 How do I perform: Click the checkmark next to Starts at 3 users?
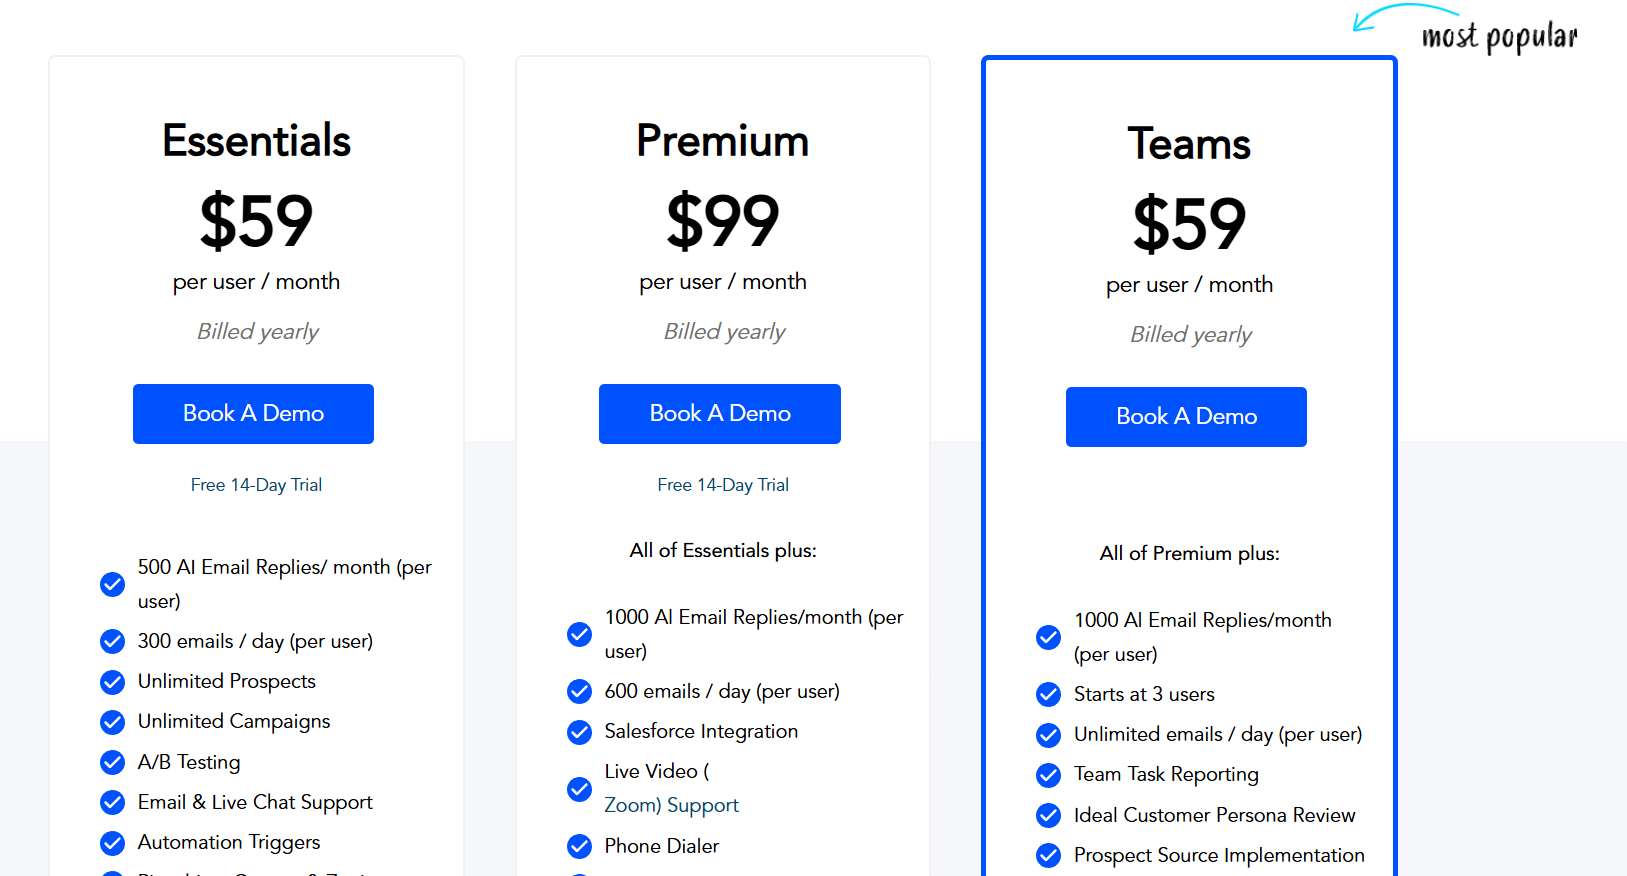click(1047, 694)
